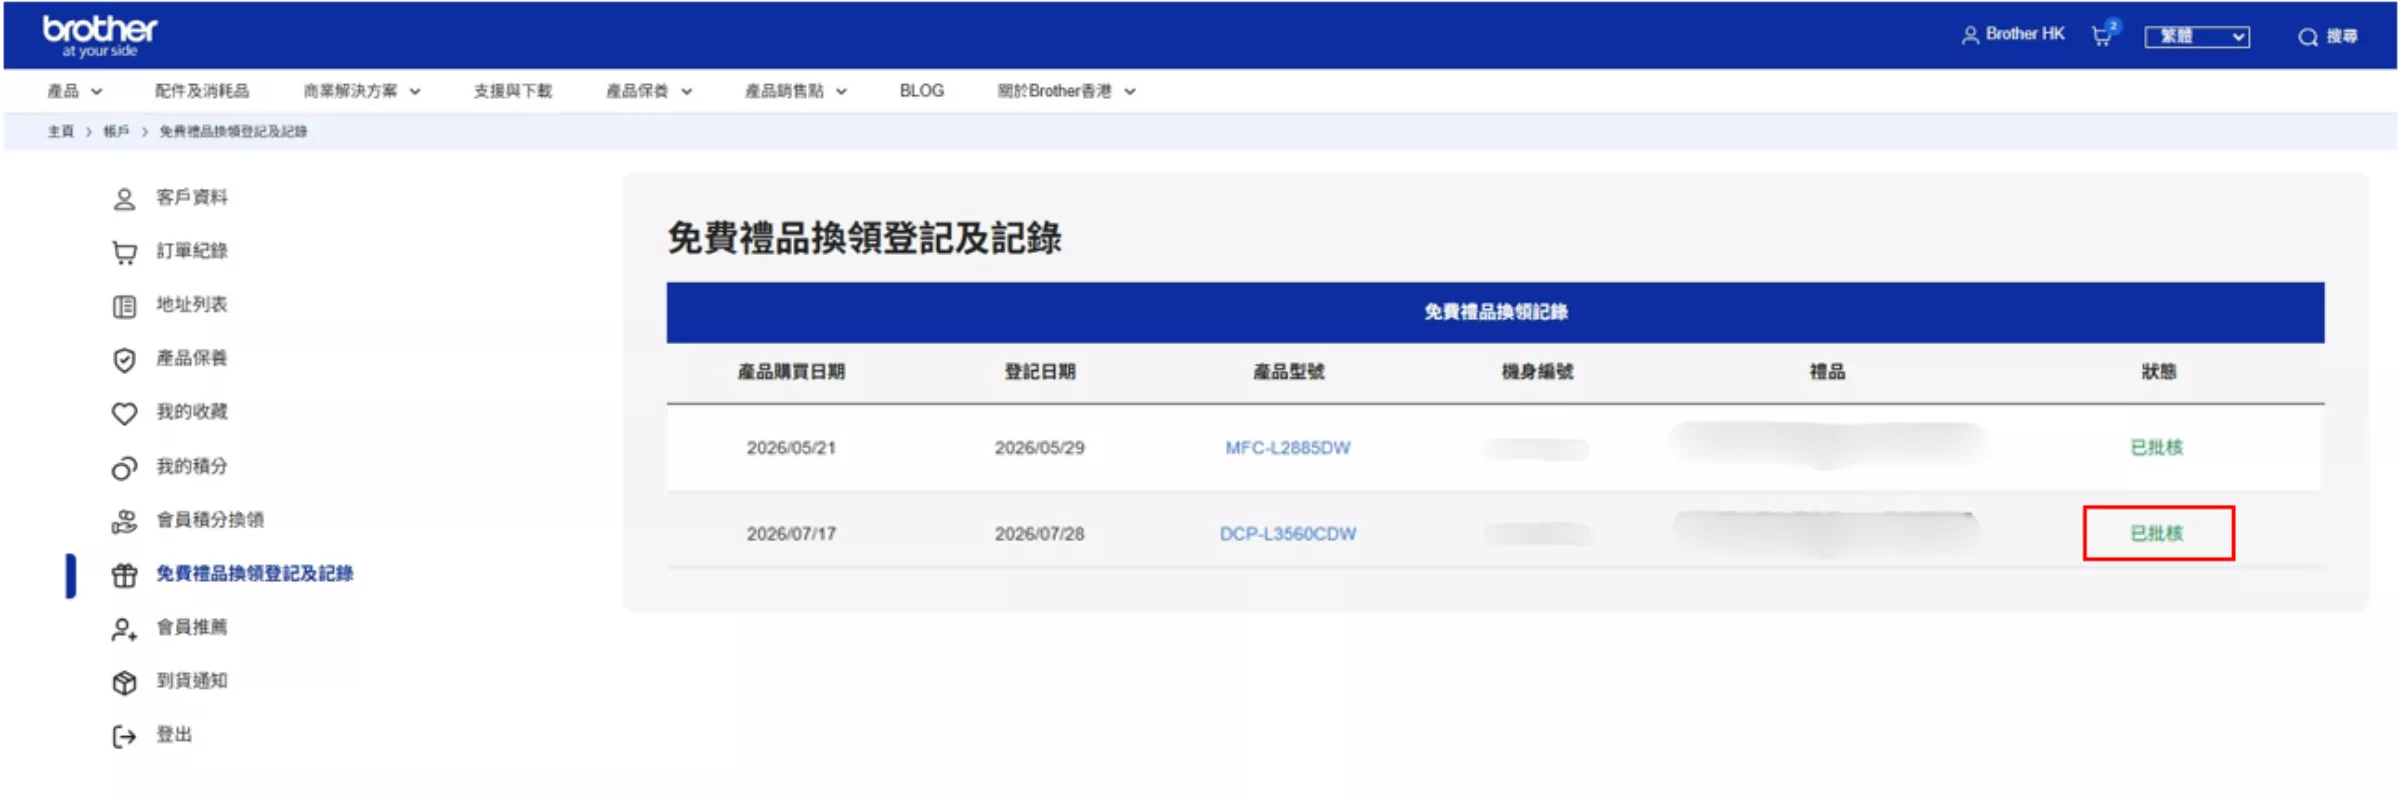Select 我的收藏 in the sidebar
This screenshot has height=799, width=2399.
point(191,412)
